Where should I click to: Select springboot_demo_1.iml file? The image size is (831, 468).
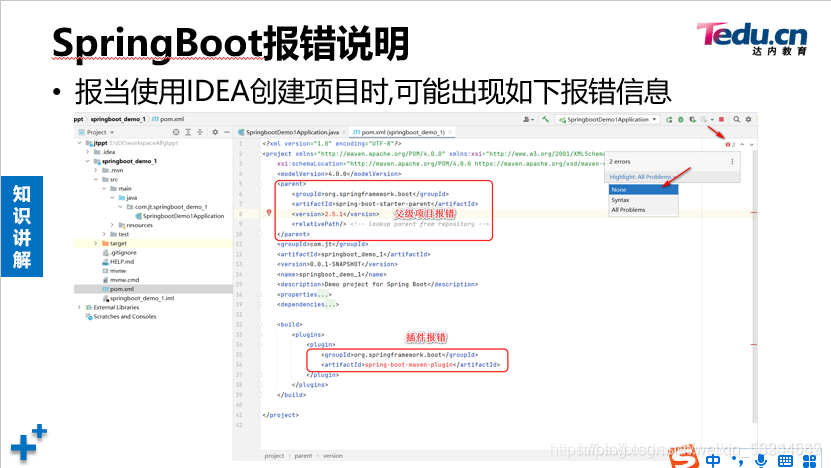point(138,298)
